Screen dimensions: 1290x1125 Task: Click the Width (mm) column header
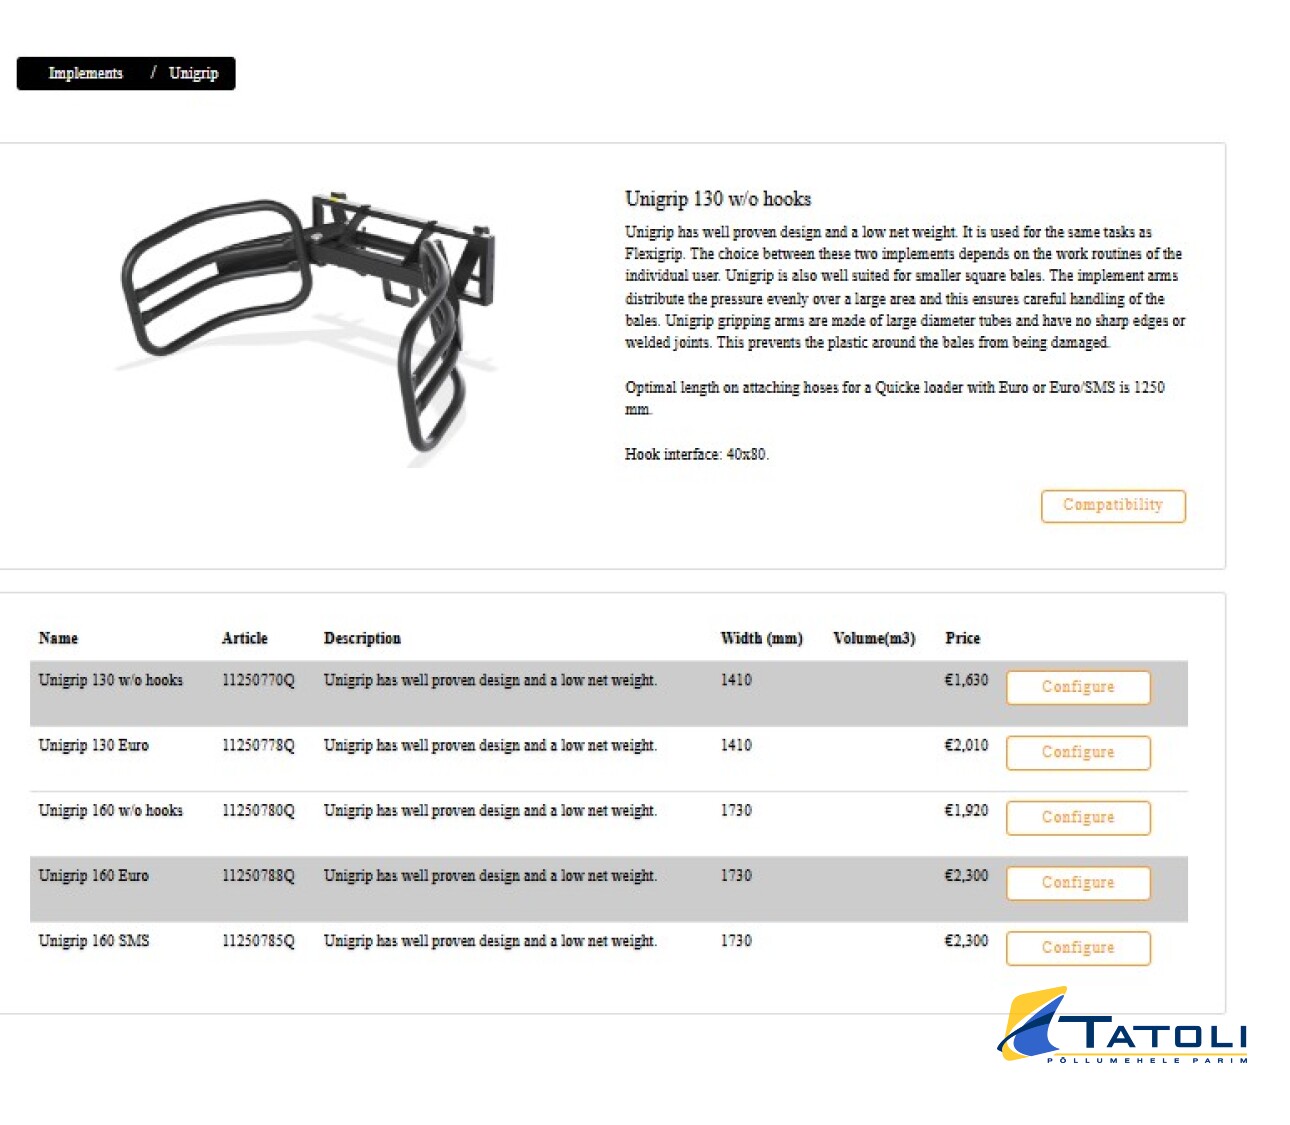[761, 638]
